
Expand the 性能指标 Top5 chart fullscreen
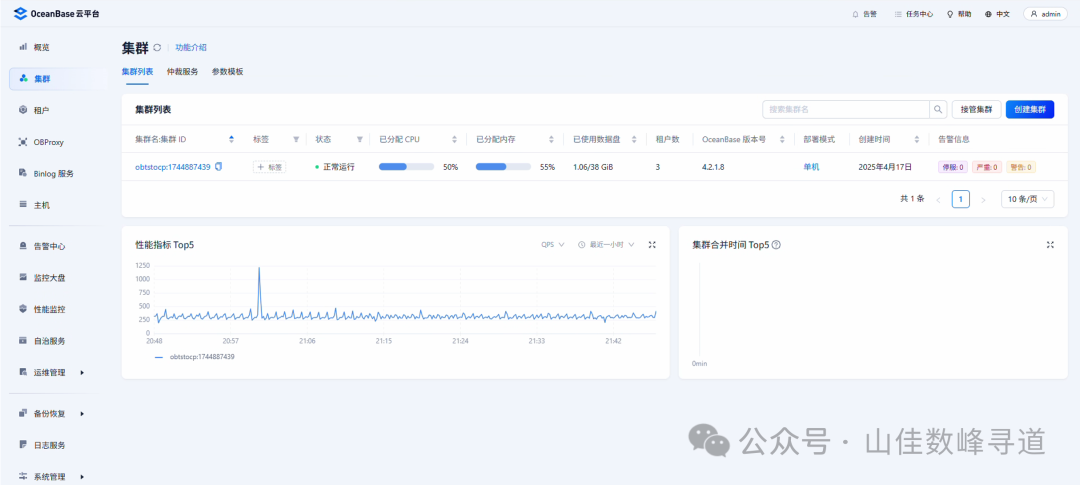[x=652, y=245]
